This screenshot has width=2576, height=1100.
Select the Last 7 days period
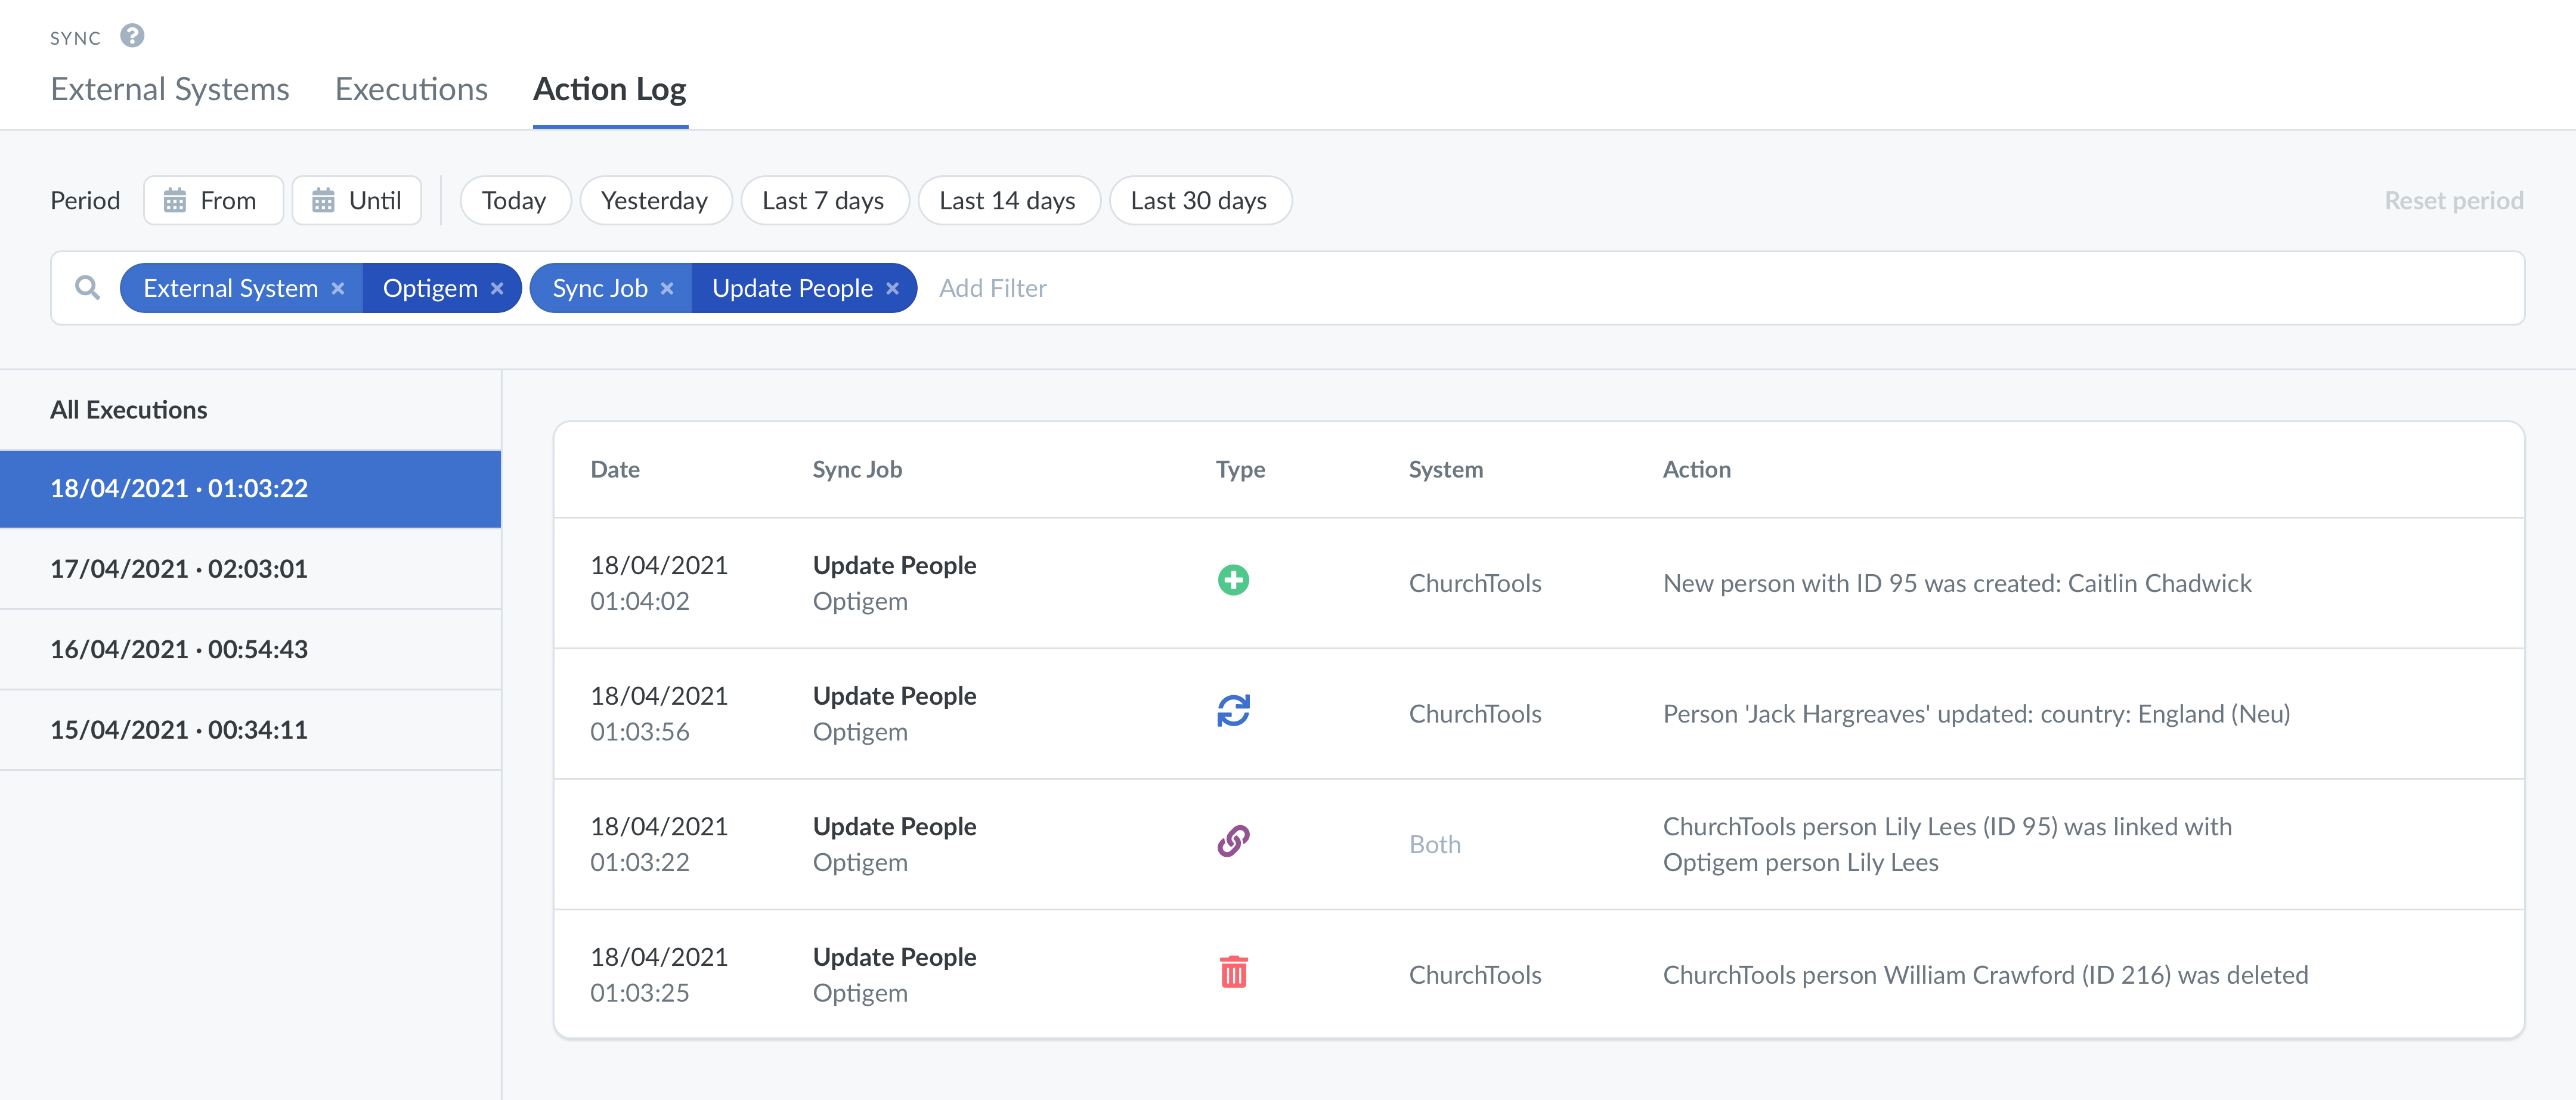pyautogui.click(x=824, y=201)
